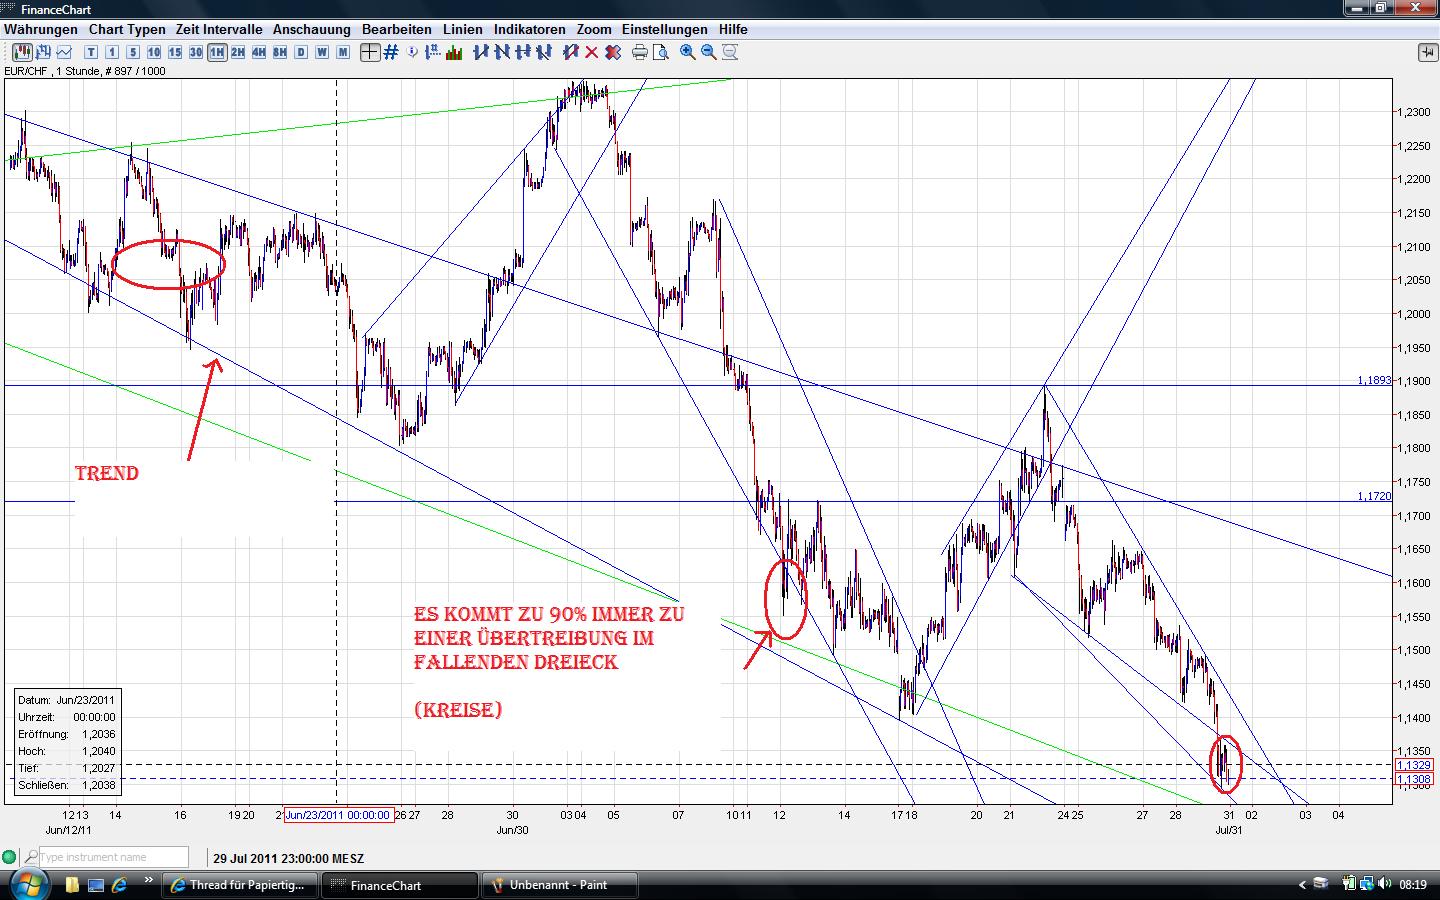
Task: Click the reset zoom icon
Action: pyautogui.click(x=730, y=52)
